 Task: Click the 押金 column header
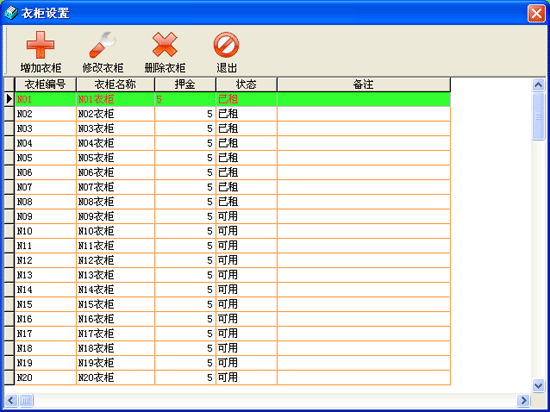click(185, 85)
